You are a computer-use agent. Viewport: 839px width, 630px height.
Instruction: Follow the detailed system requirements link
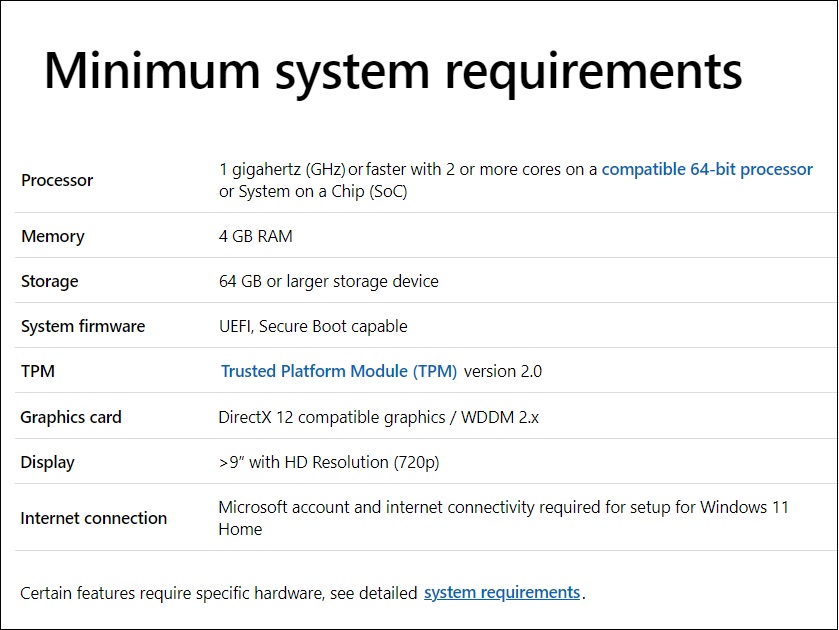pyautogui.click(x=502, y=593)
